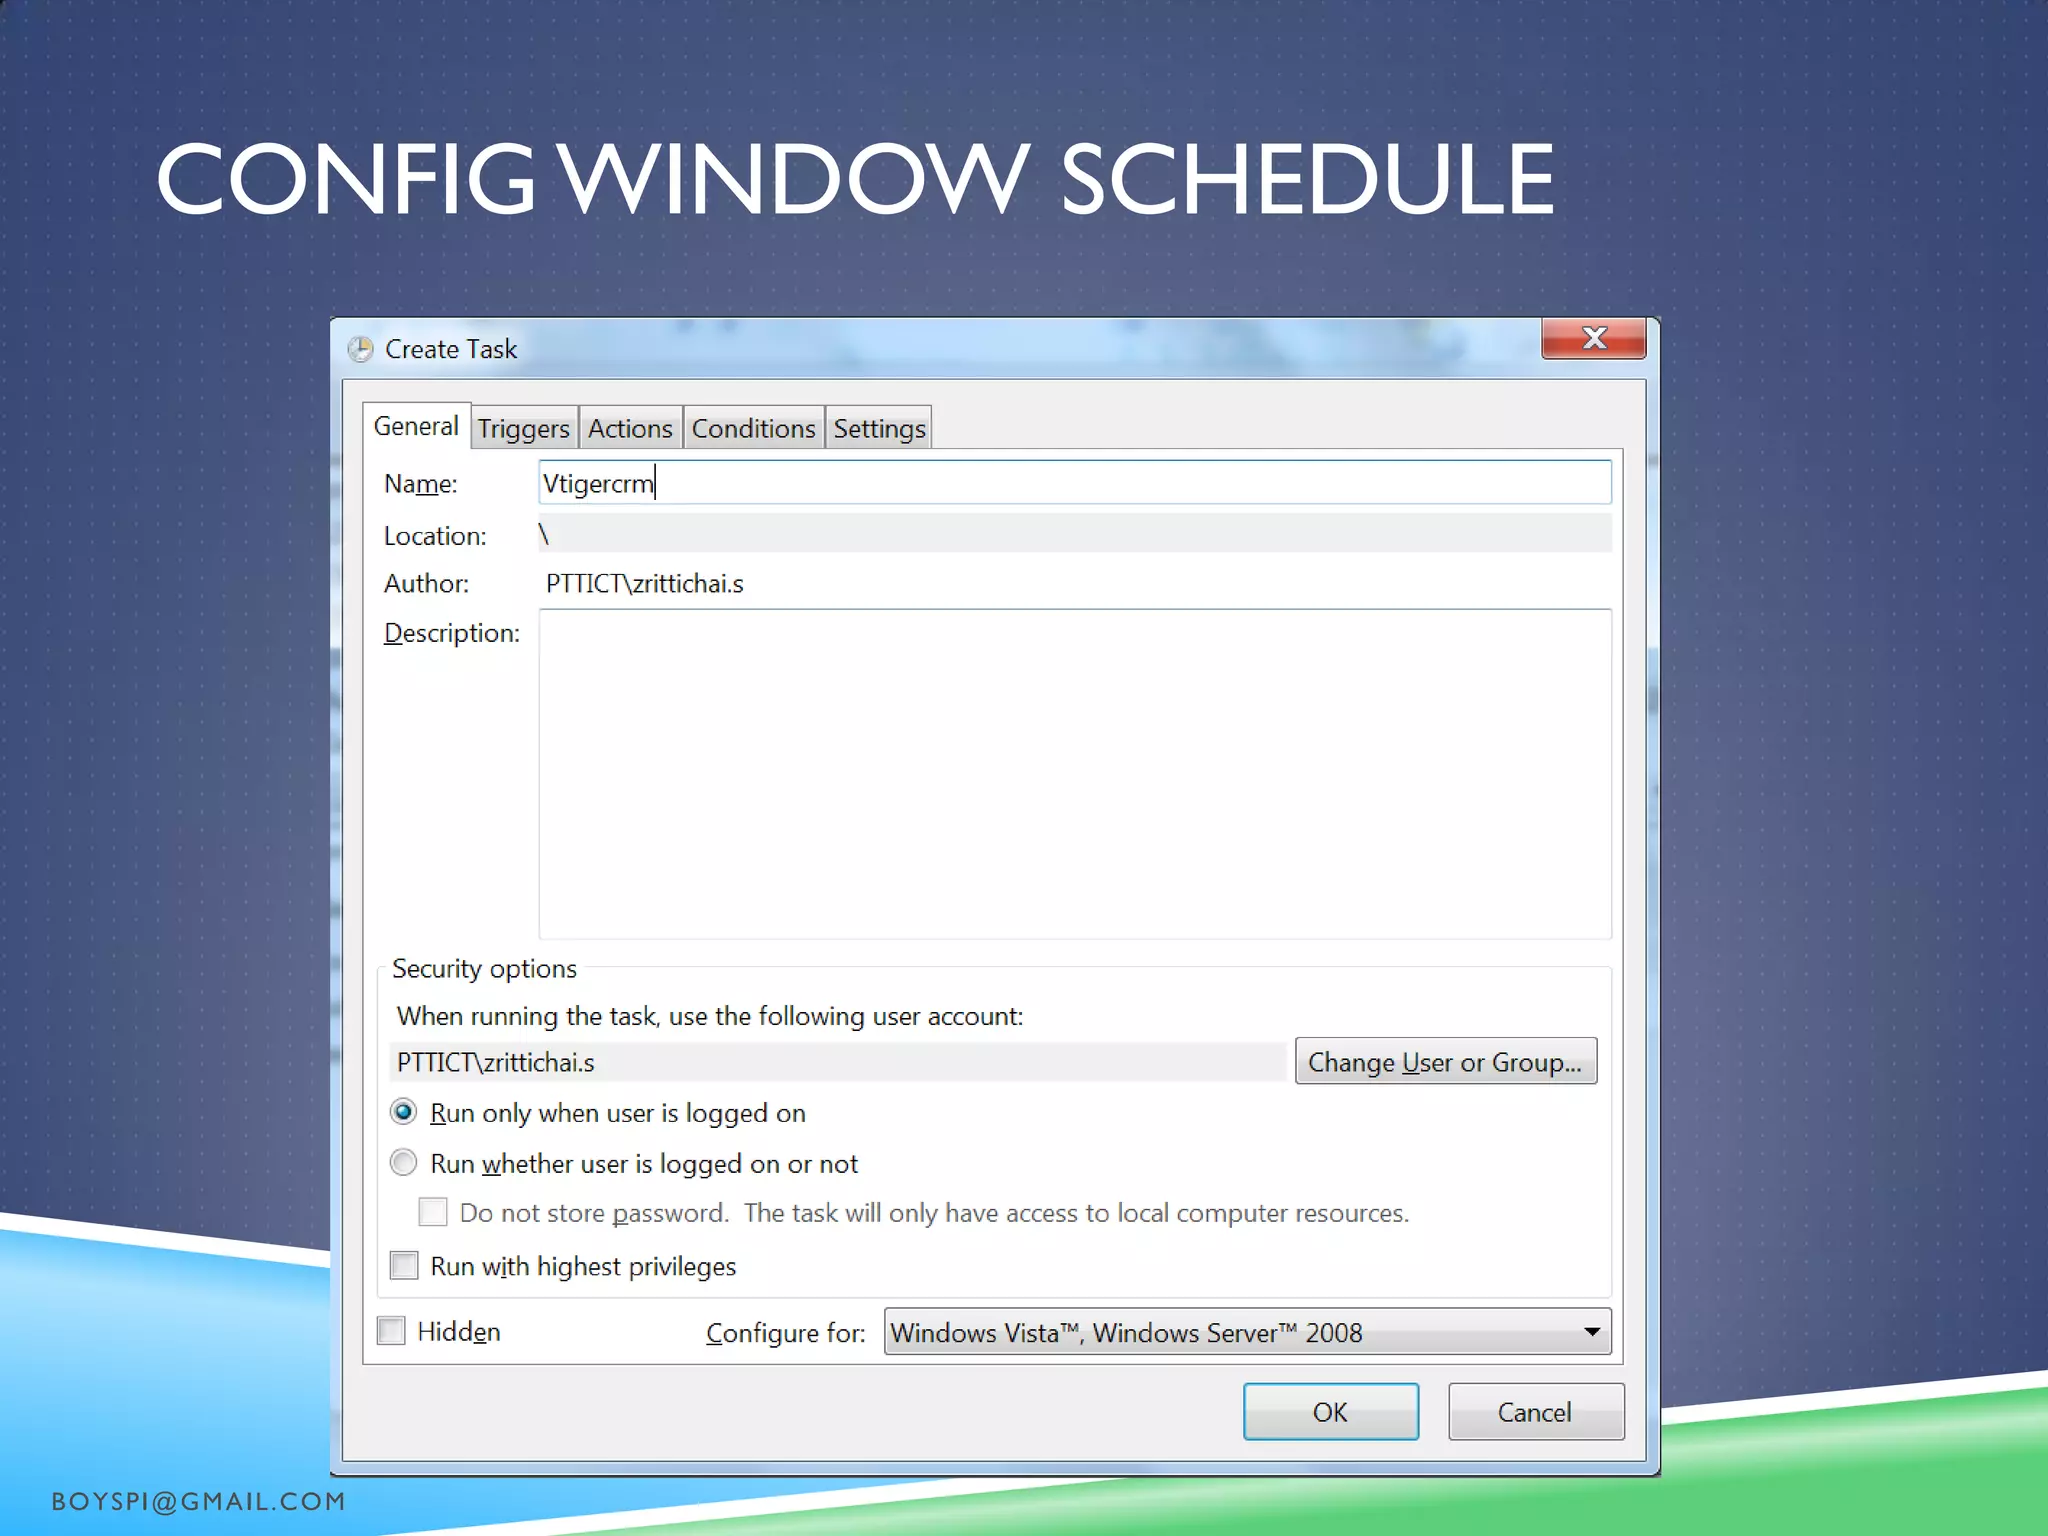Click the boyspi@gmail.com footer text
Screen dimensions: 2048x1536
click(x=199, y=1501)
